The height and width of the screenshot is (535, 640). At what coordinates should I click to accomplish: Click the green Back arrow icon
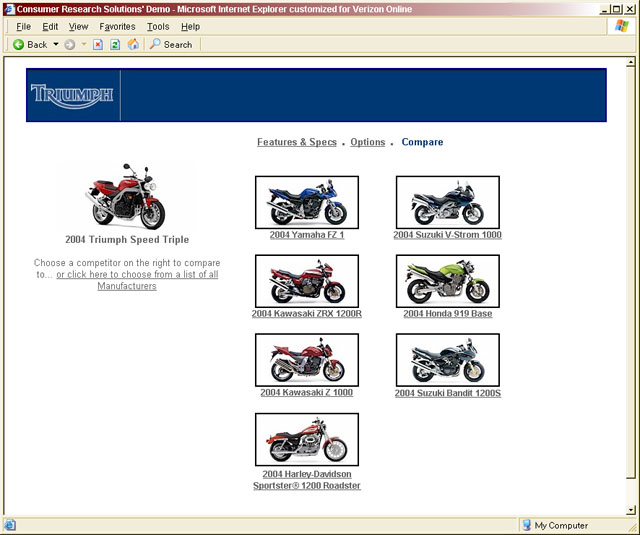(18, 44)
